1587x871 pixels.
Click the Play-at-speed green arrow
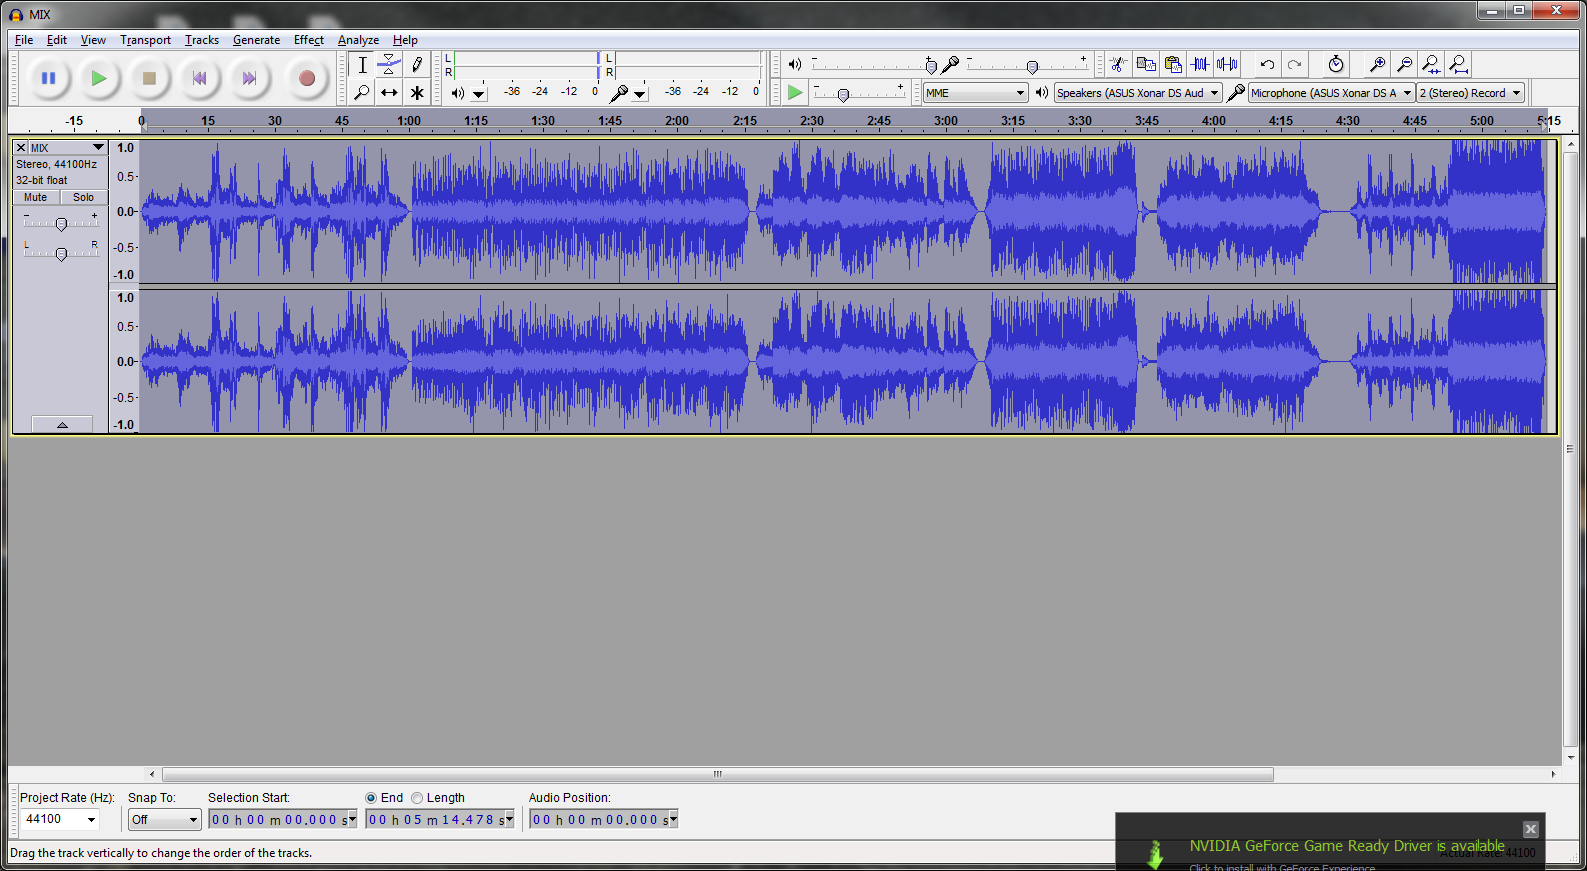pos(795,92)
